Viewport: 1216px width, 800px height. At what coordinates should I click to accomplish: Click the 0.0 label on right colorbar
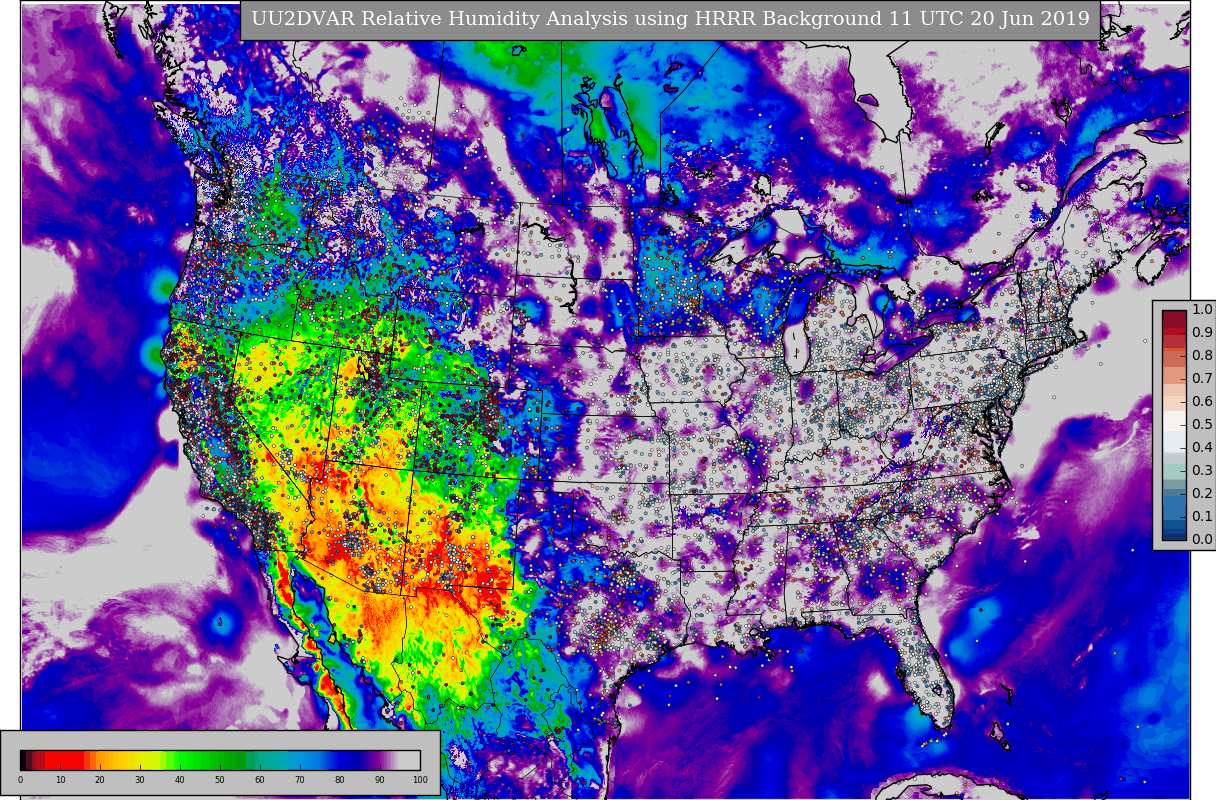point(1202,539)
